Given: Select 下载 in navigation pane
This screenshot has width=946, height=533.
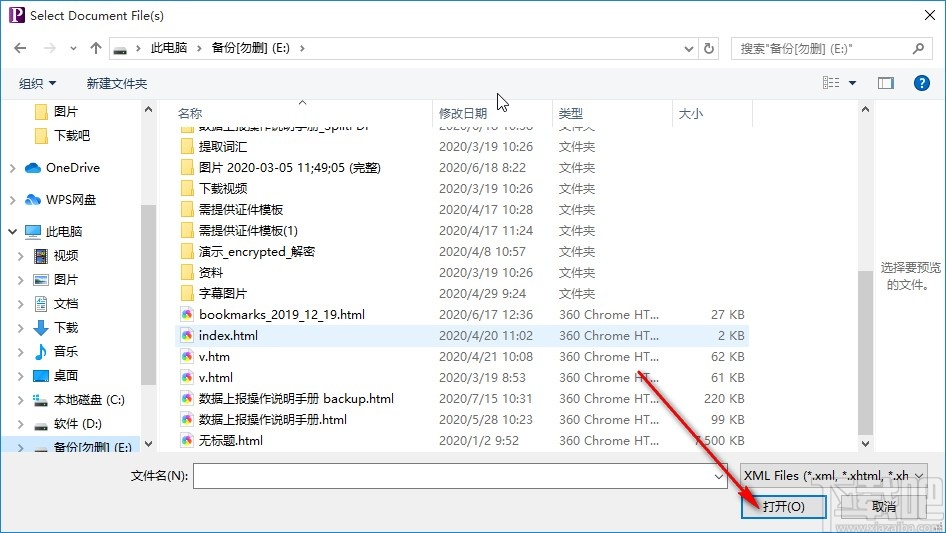Looking at the screenshot, I should tap(66, 327).
